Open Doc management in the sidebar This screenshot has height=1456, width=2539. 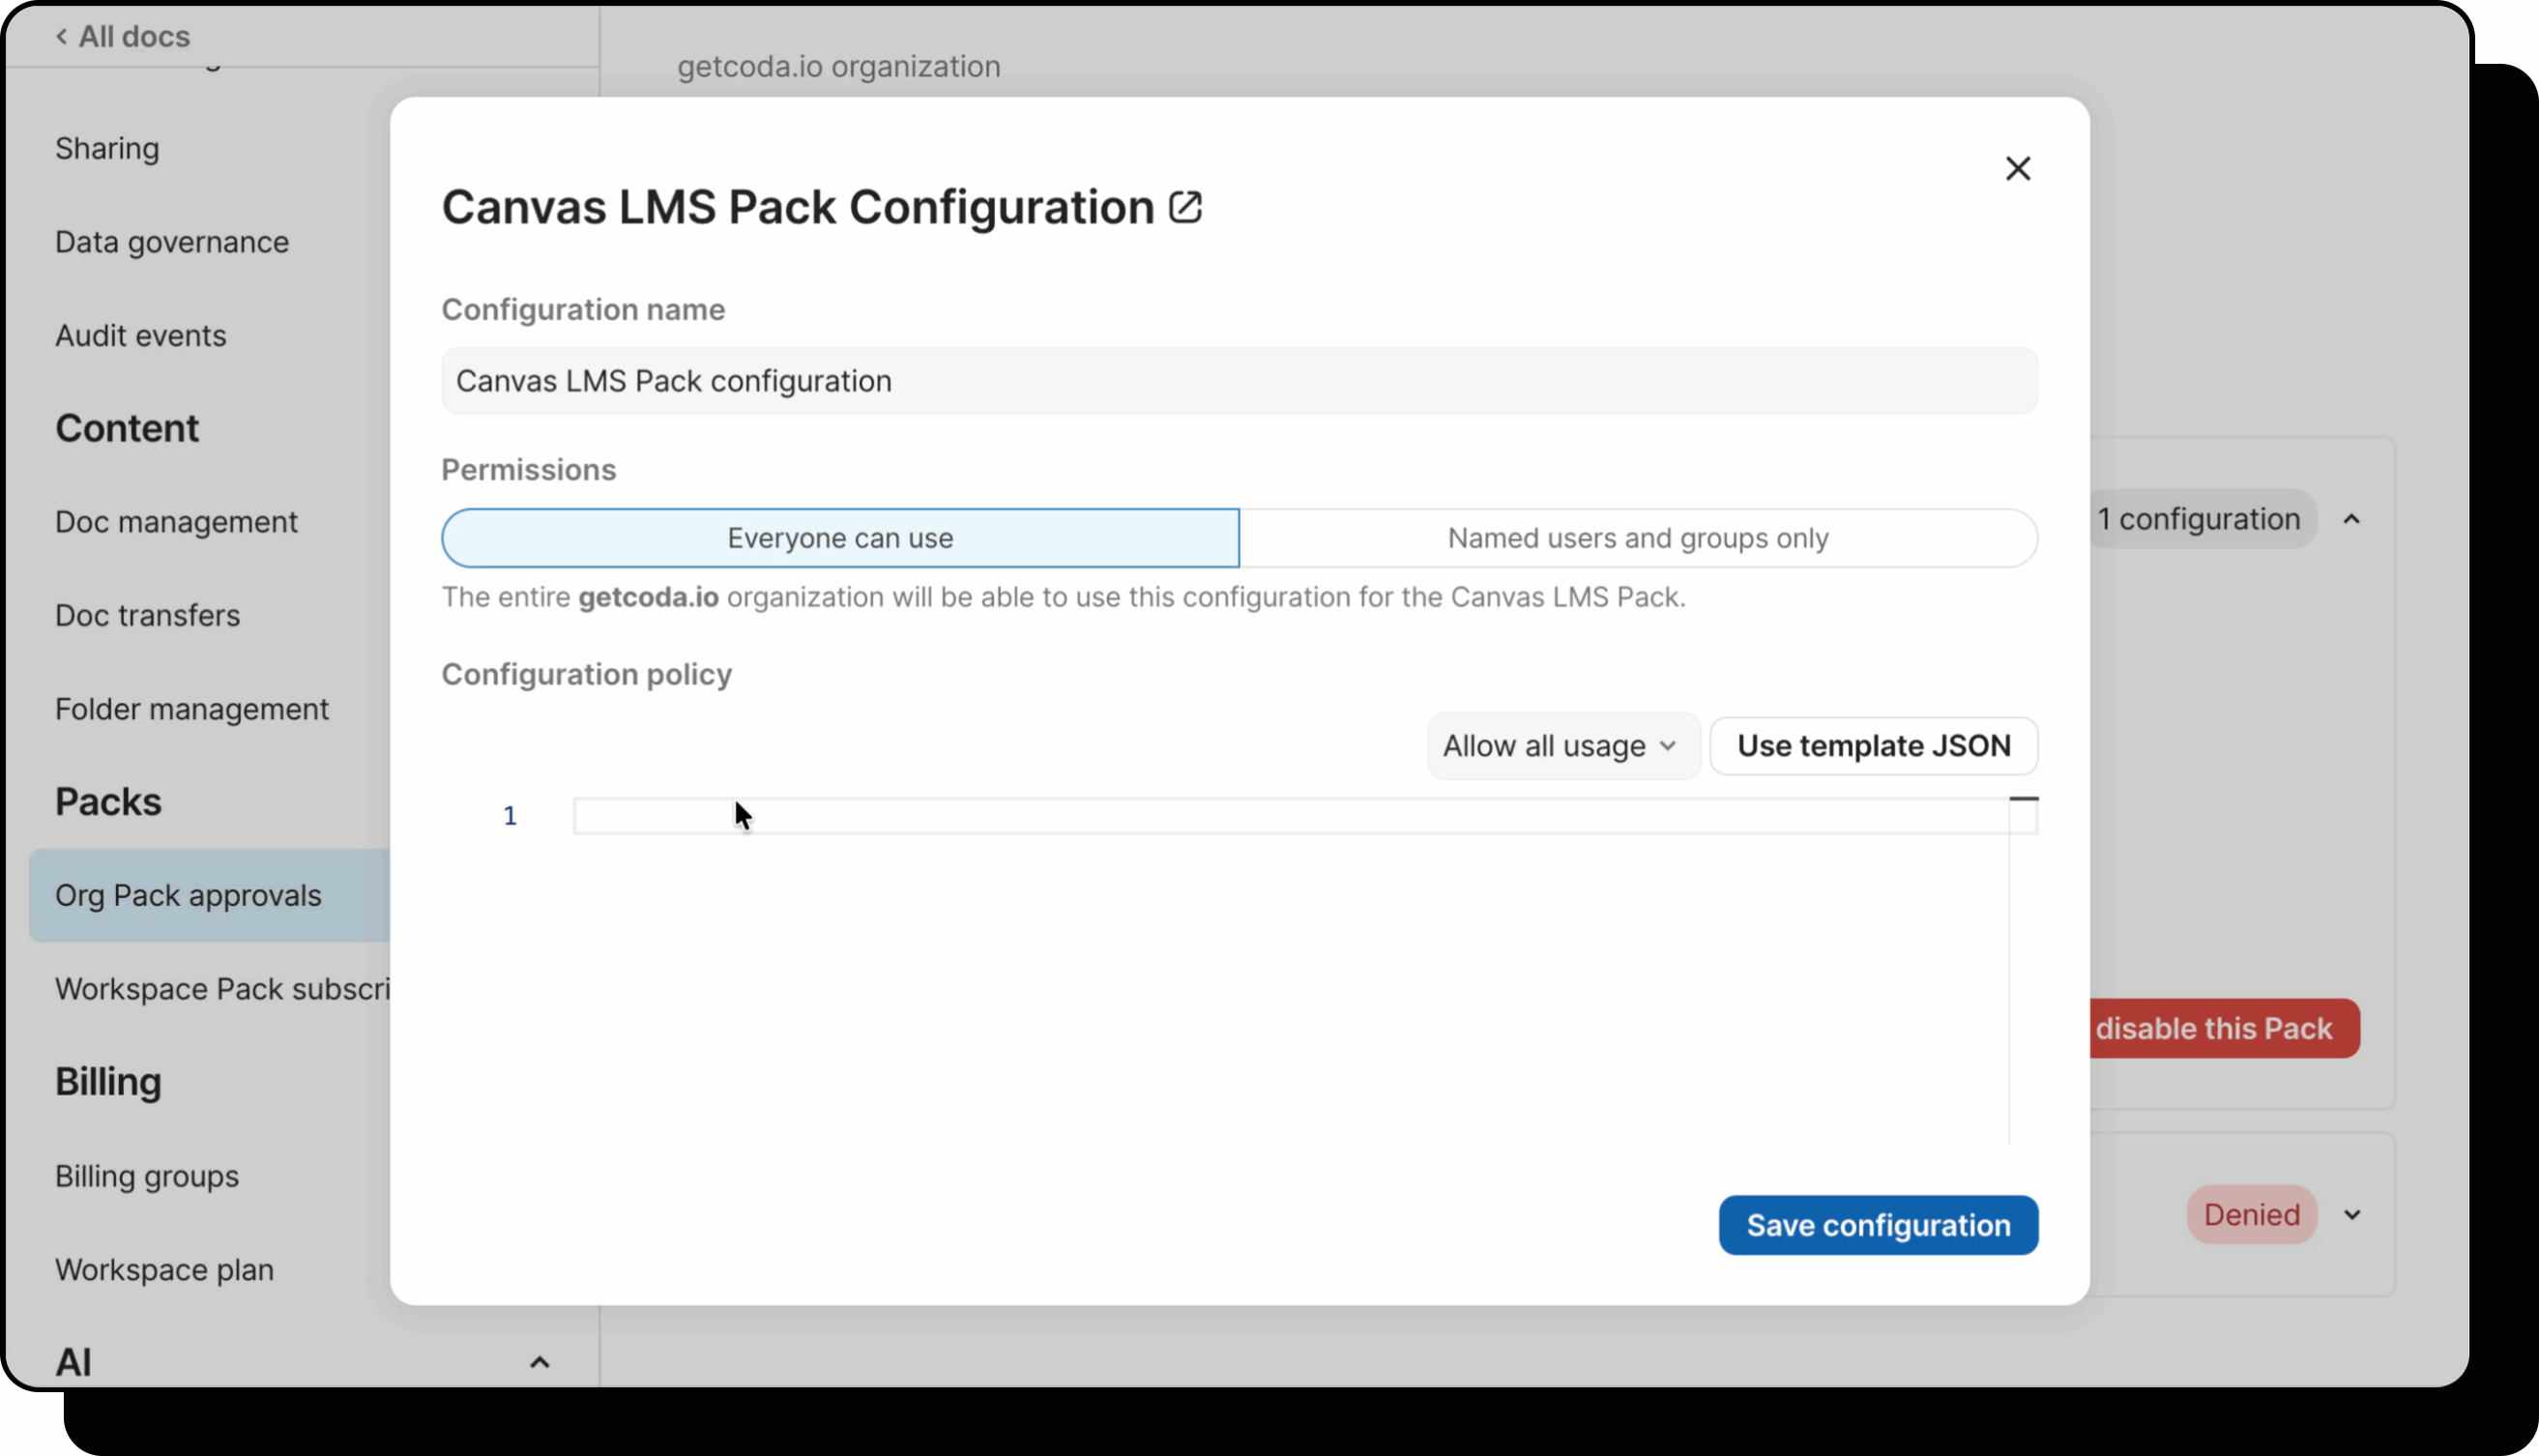coord(176,522)
